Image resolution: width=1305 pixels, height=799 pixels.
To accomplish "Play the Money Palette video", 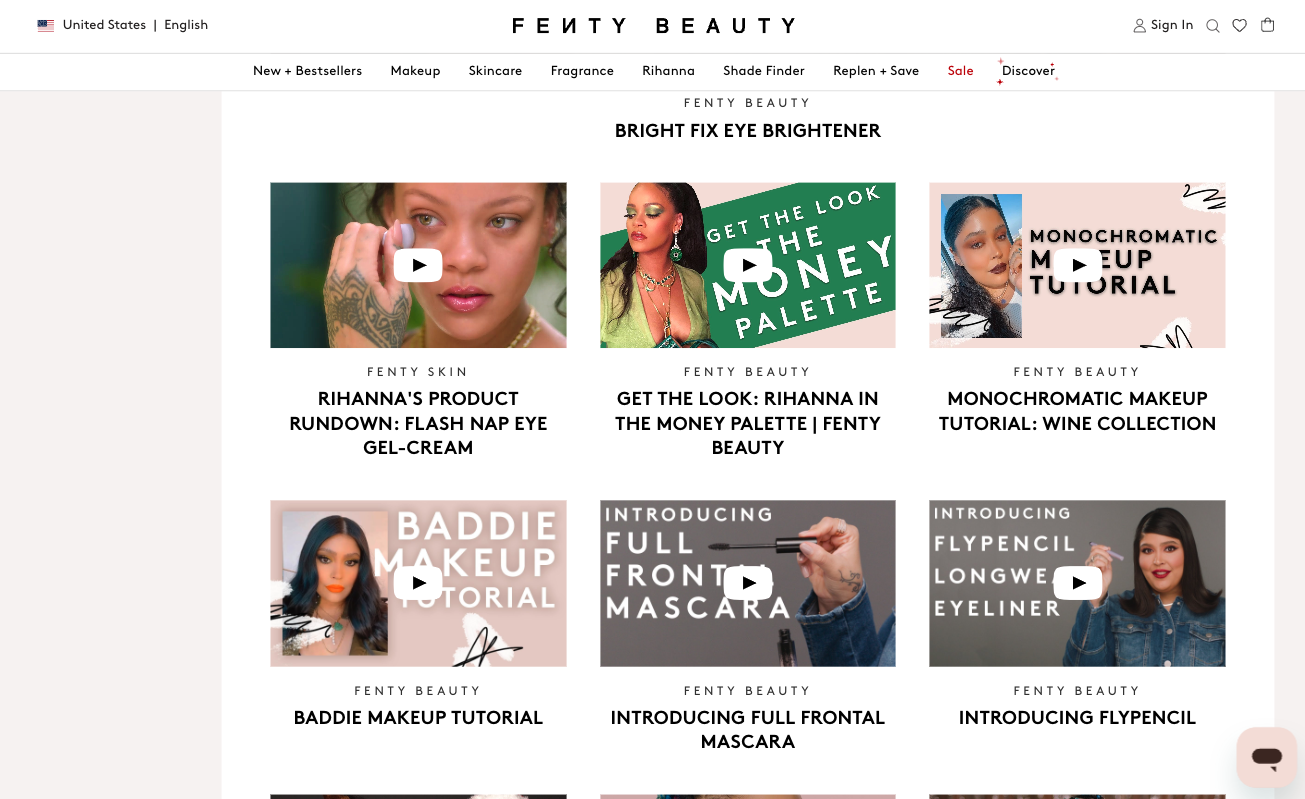I will pyautogui.click(x=747, y=265).
